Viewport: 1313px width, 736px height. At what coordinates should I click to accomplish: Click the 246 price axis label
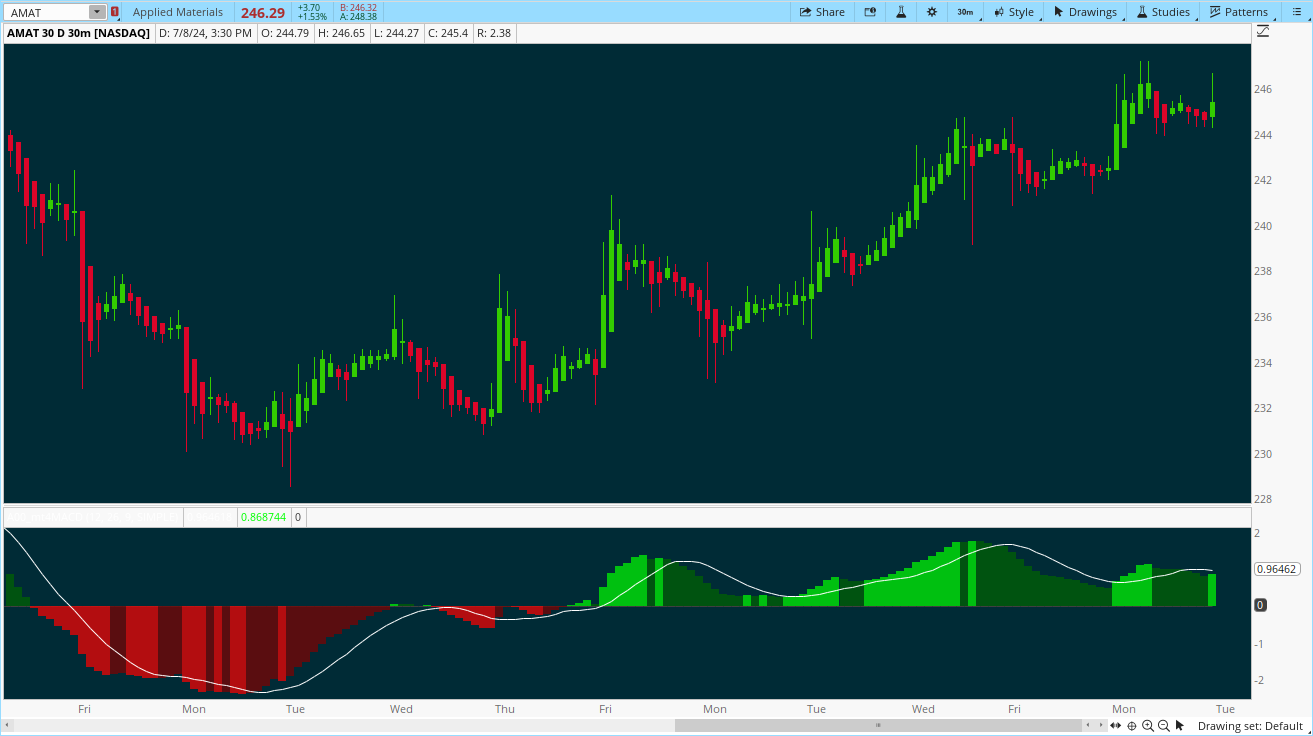tap(1263, 89)
